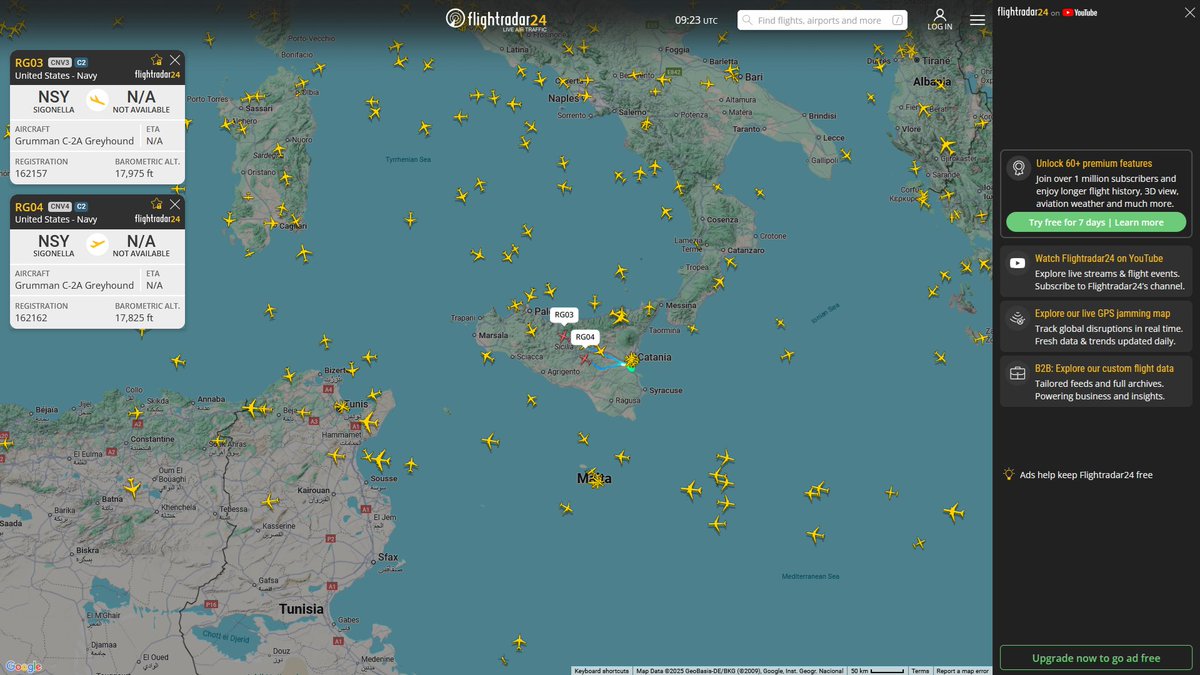Click the United States - Navy text in the RG03 card
Image resolution: width=1200 pixels, height=675 pixels.
56,75
